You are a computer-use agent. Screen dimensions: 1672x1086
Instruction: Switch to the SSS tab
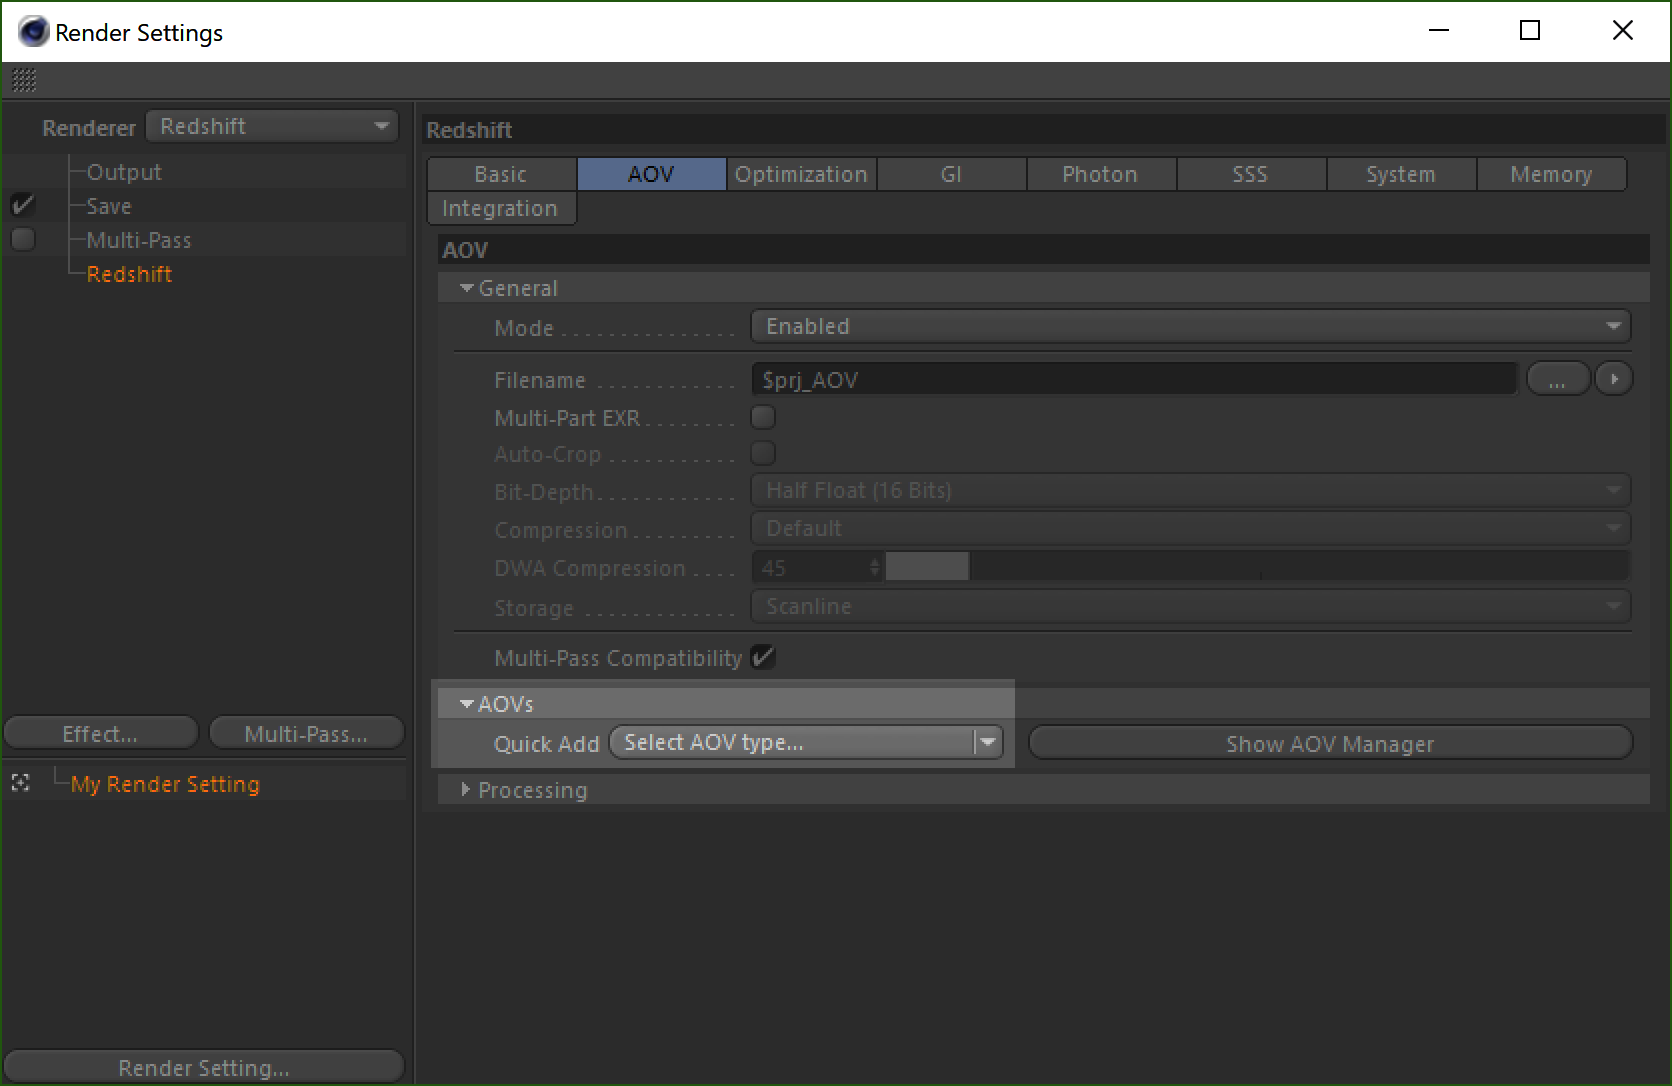click(1252, 174)
